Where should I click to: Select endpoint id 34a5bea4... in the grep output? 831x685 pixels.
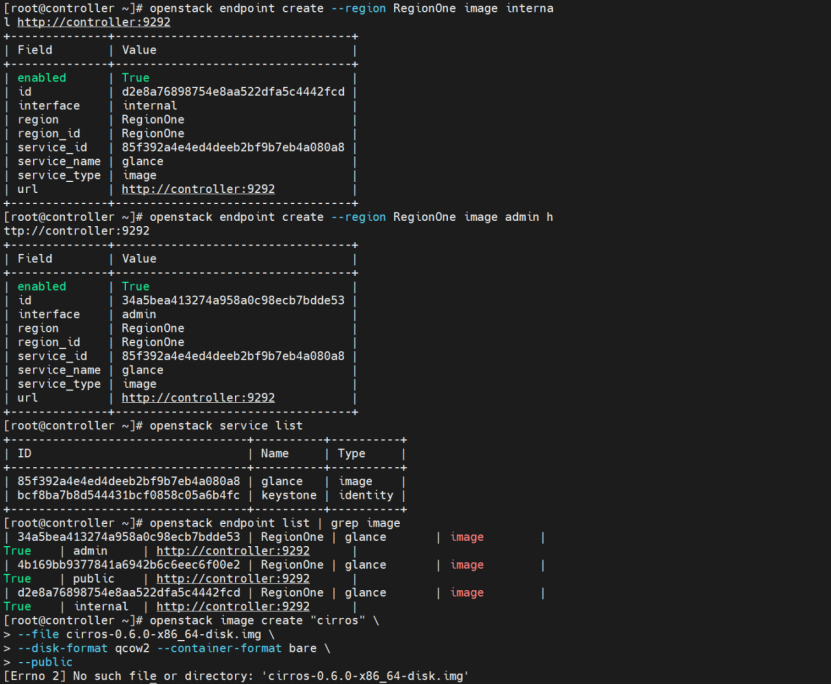tap(128, 537)
